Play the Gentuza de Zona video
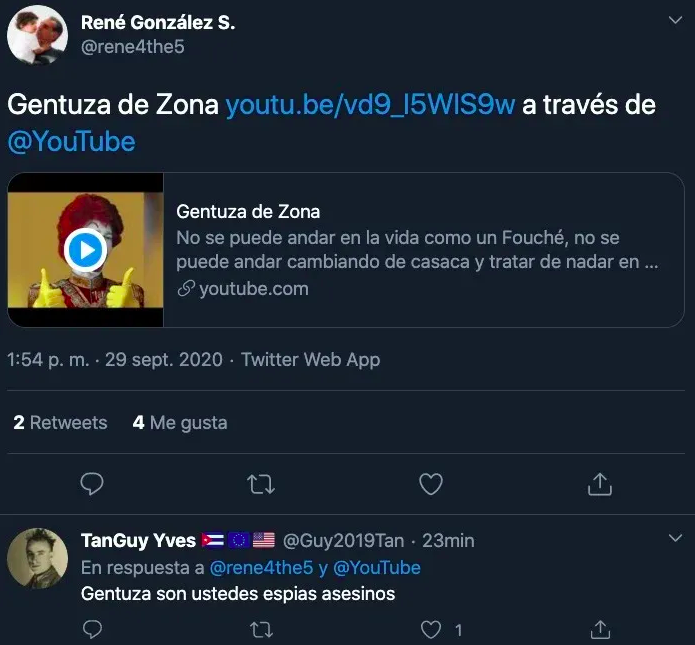The height and width of the screenshot is (645, 695). [85, 250]
